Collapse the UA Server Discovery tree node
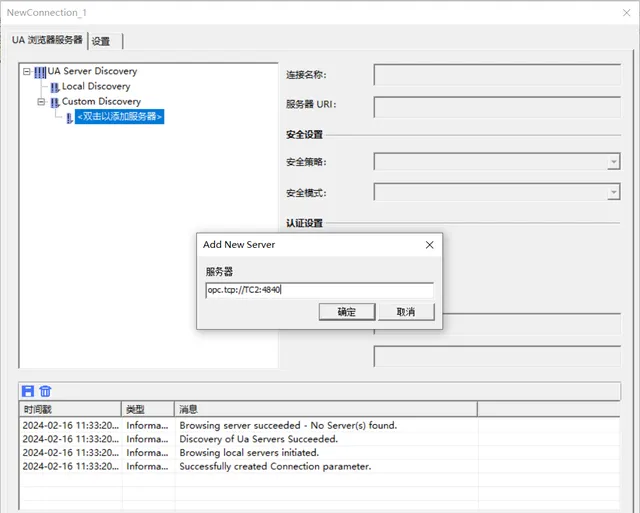Screen dimensions: 640x513 click(27, 71)
